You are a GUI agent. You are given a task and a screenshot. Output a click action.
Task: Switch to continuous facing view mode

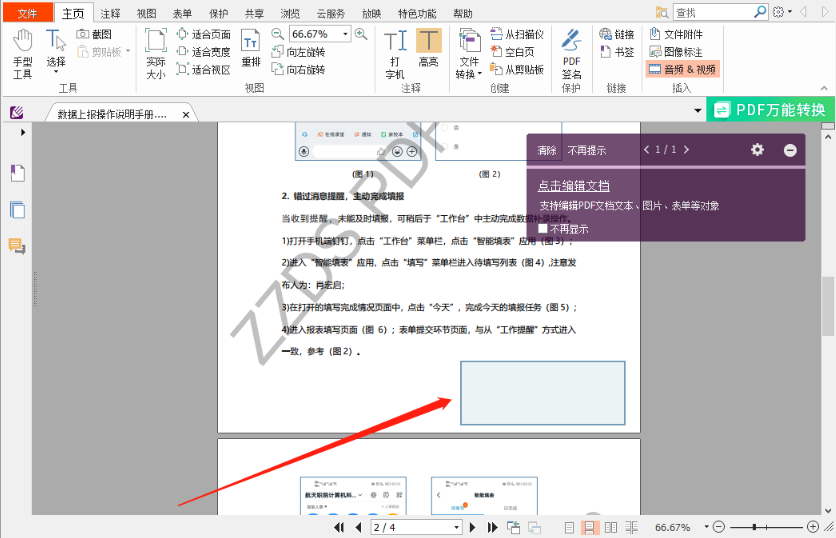(x=632, y=527)
